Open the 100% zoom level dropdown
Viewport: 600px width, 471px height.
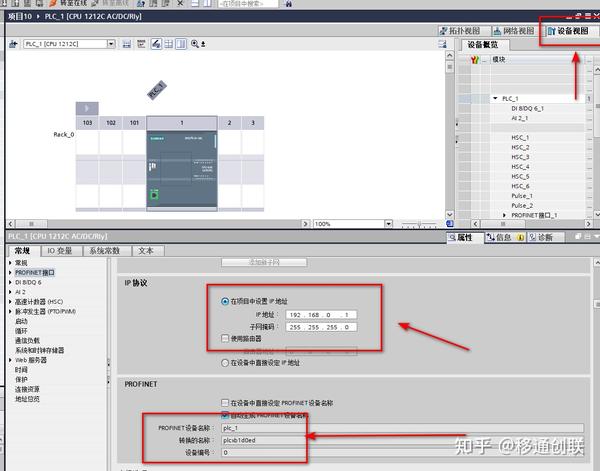[388, 224]
